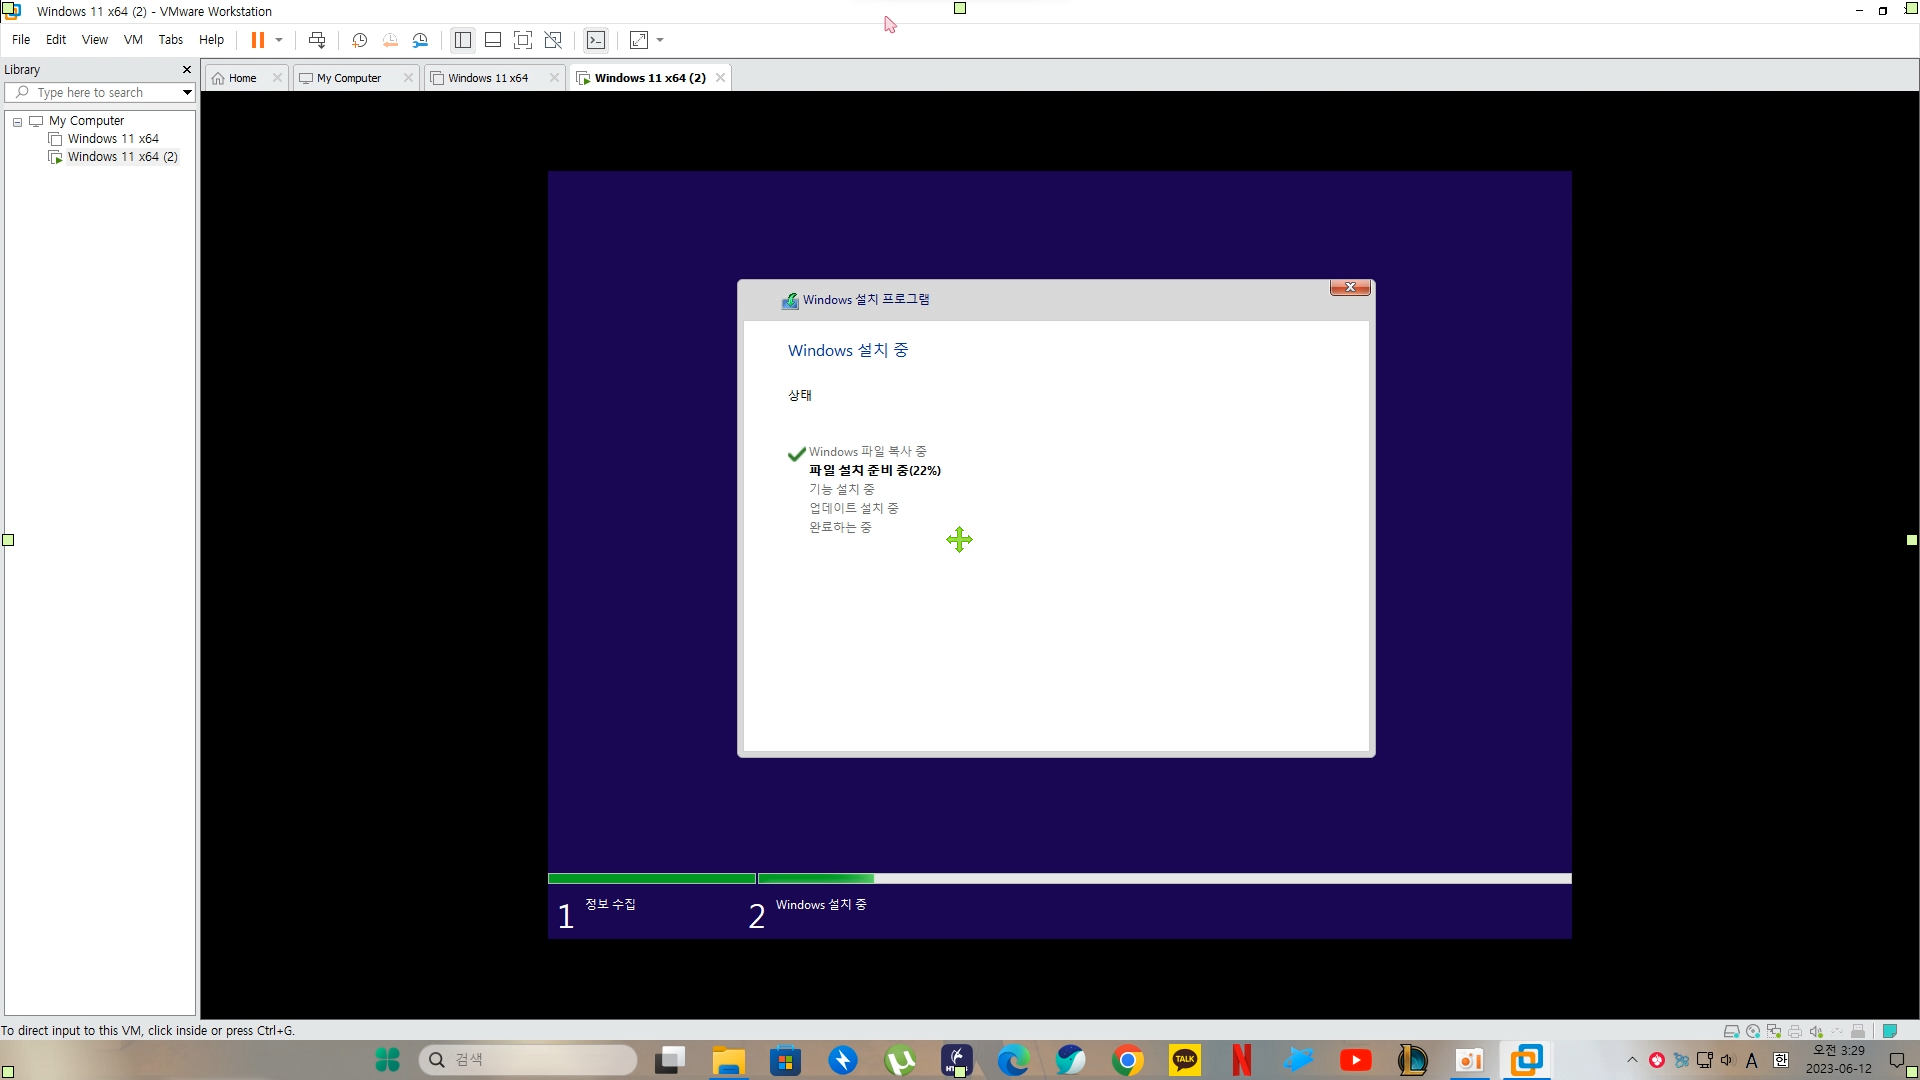
Task: Enter full screen mode icon
Action: point(523,40)
